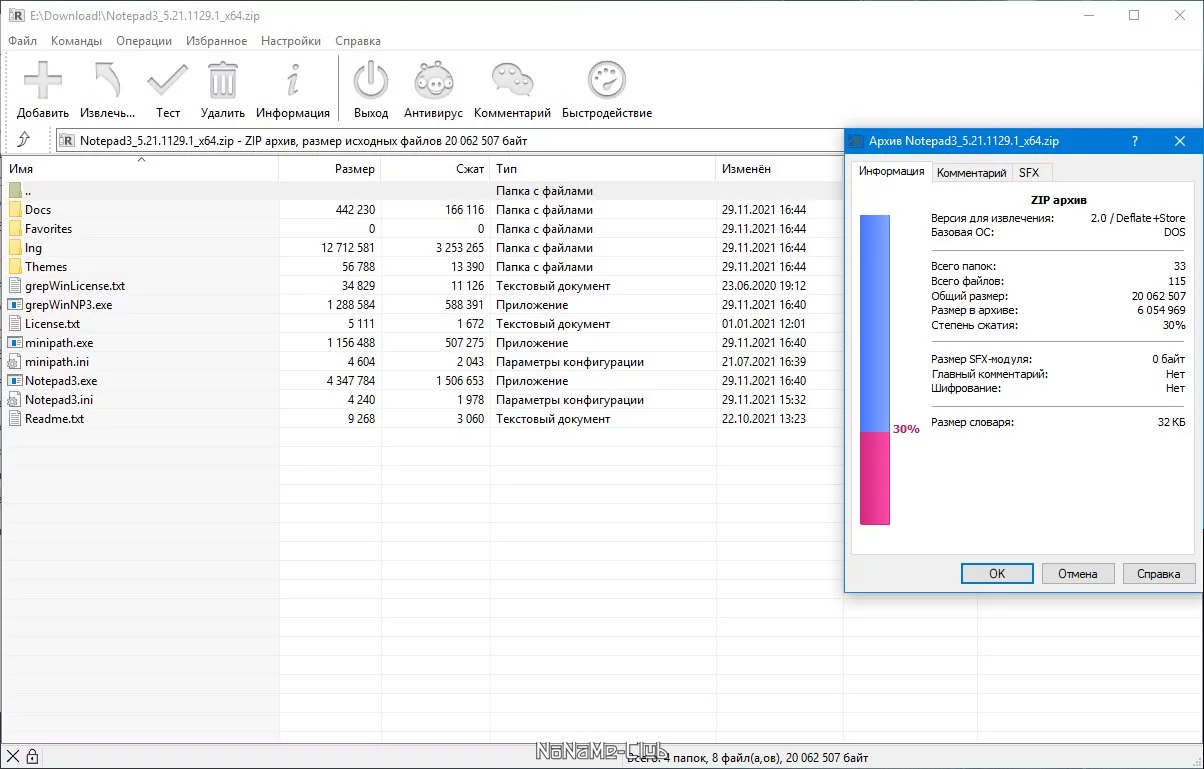Open the Справка menu
Screen dimensions: 1204x769
click(x=358, y=41)
